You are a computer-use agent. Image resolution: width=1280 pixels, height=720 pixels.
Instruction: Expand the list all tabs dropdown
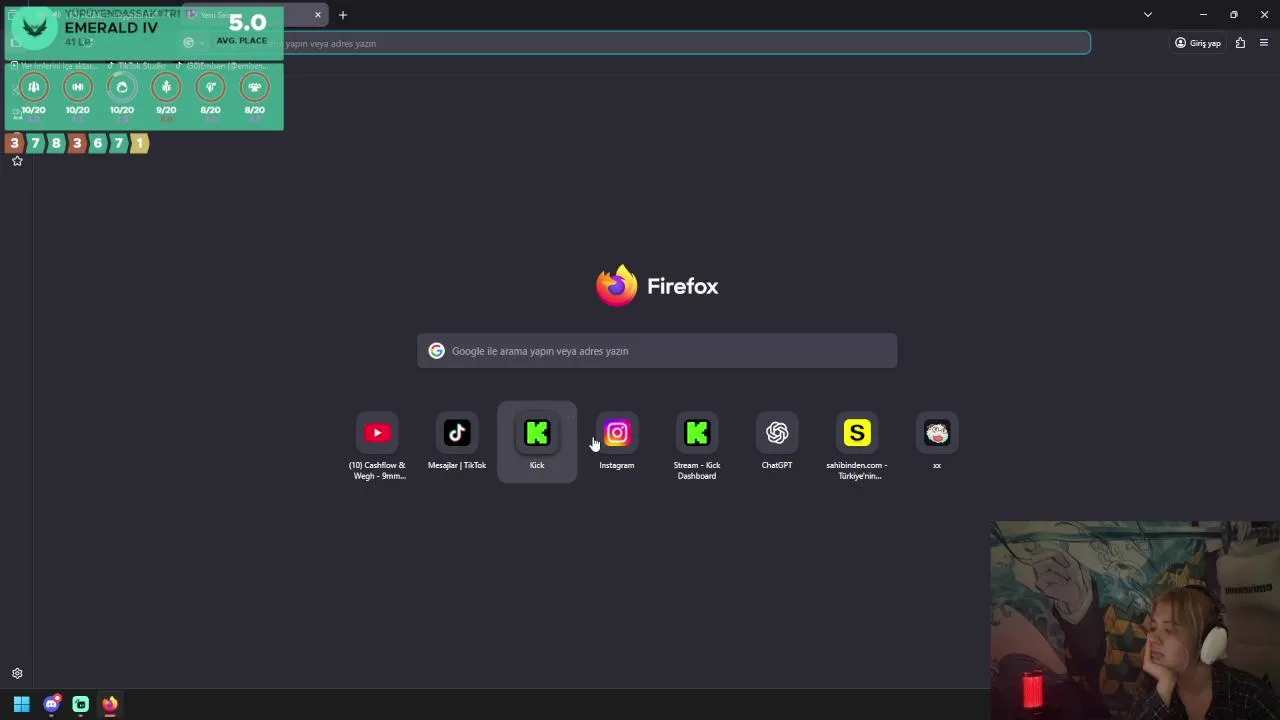point(1148,15)
